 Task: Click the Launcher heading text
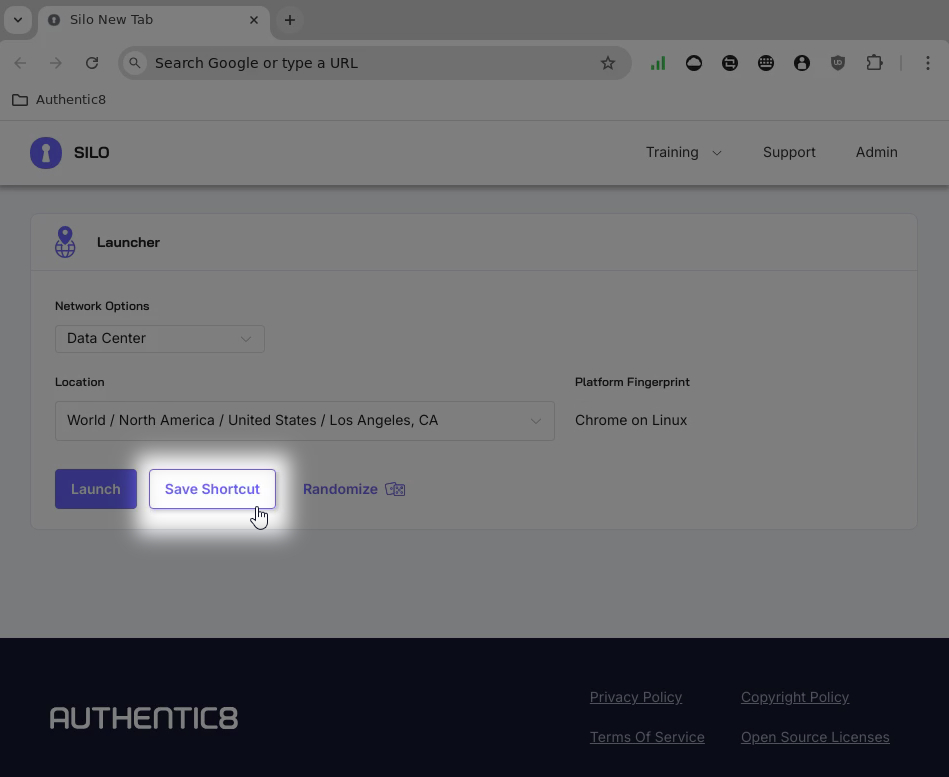click(x=128, y=242)
